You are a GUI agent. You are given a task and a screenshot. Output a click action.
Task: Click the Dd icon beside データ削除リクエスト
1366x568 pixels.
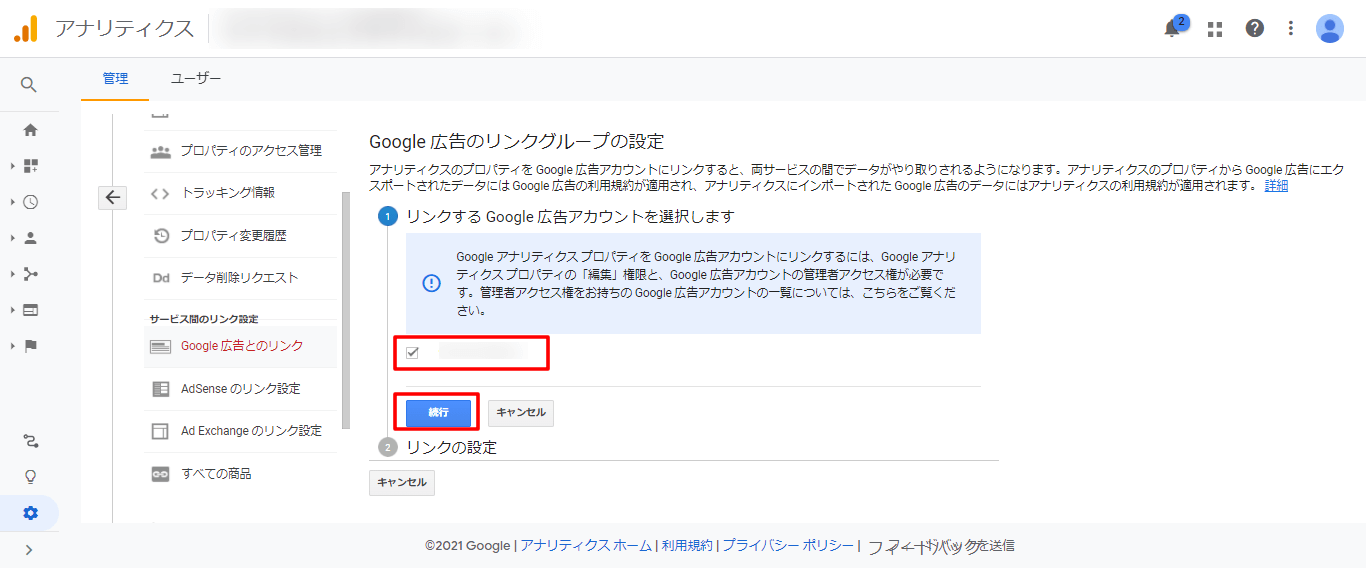pos(160,278)
